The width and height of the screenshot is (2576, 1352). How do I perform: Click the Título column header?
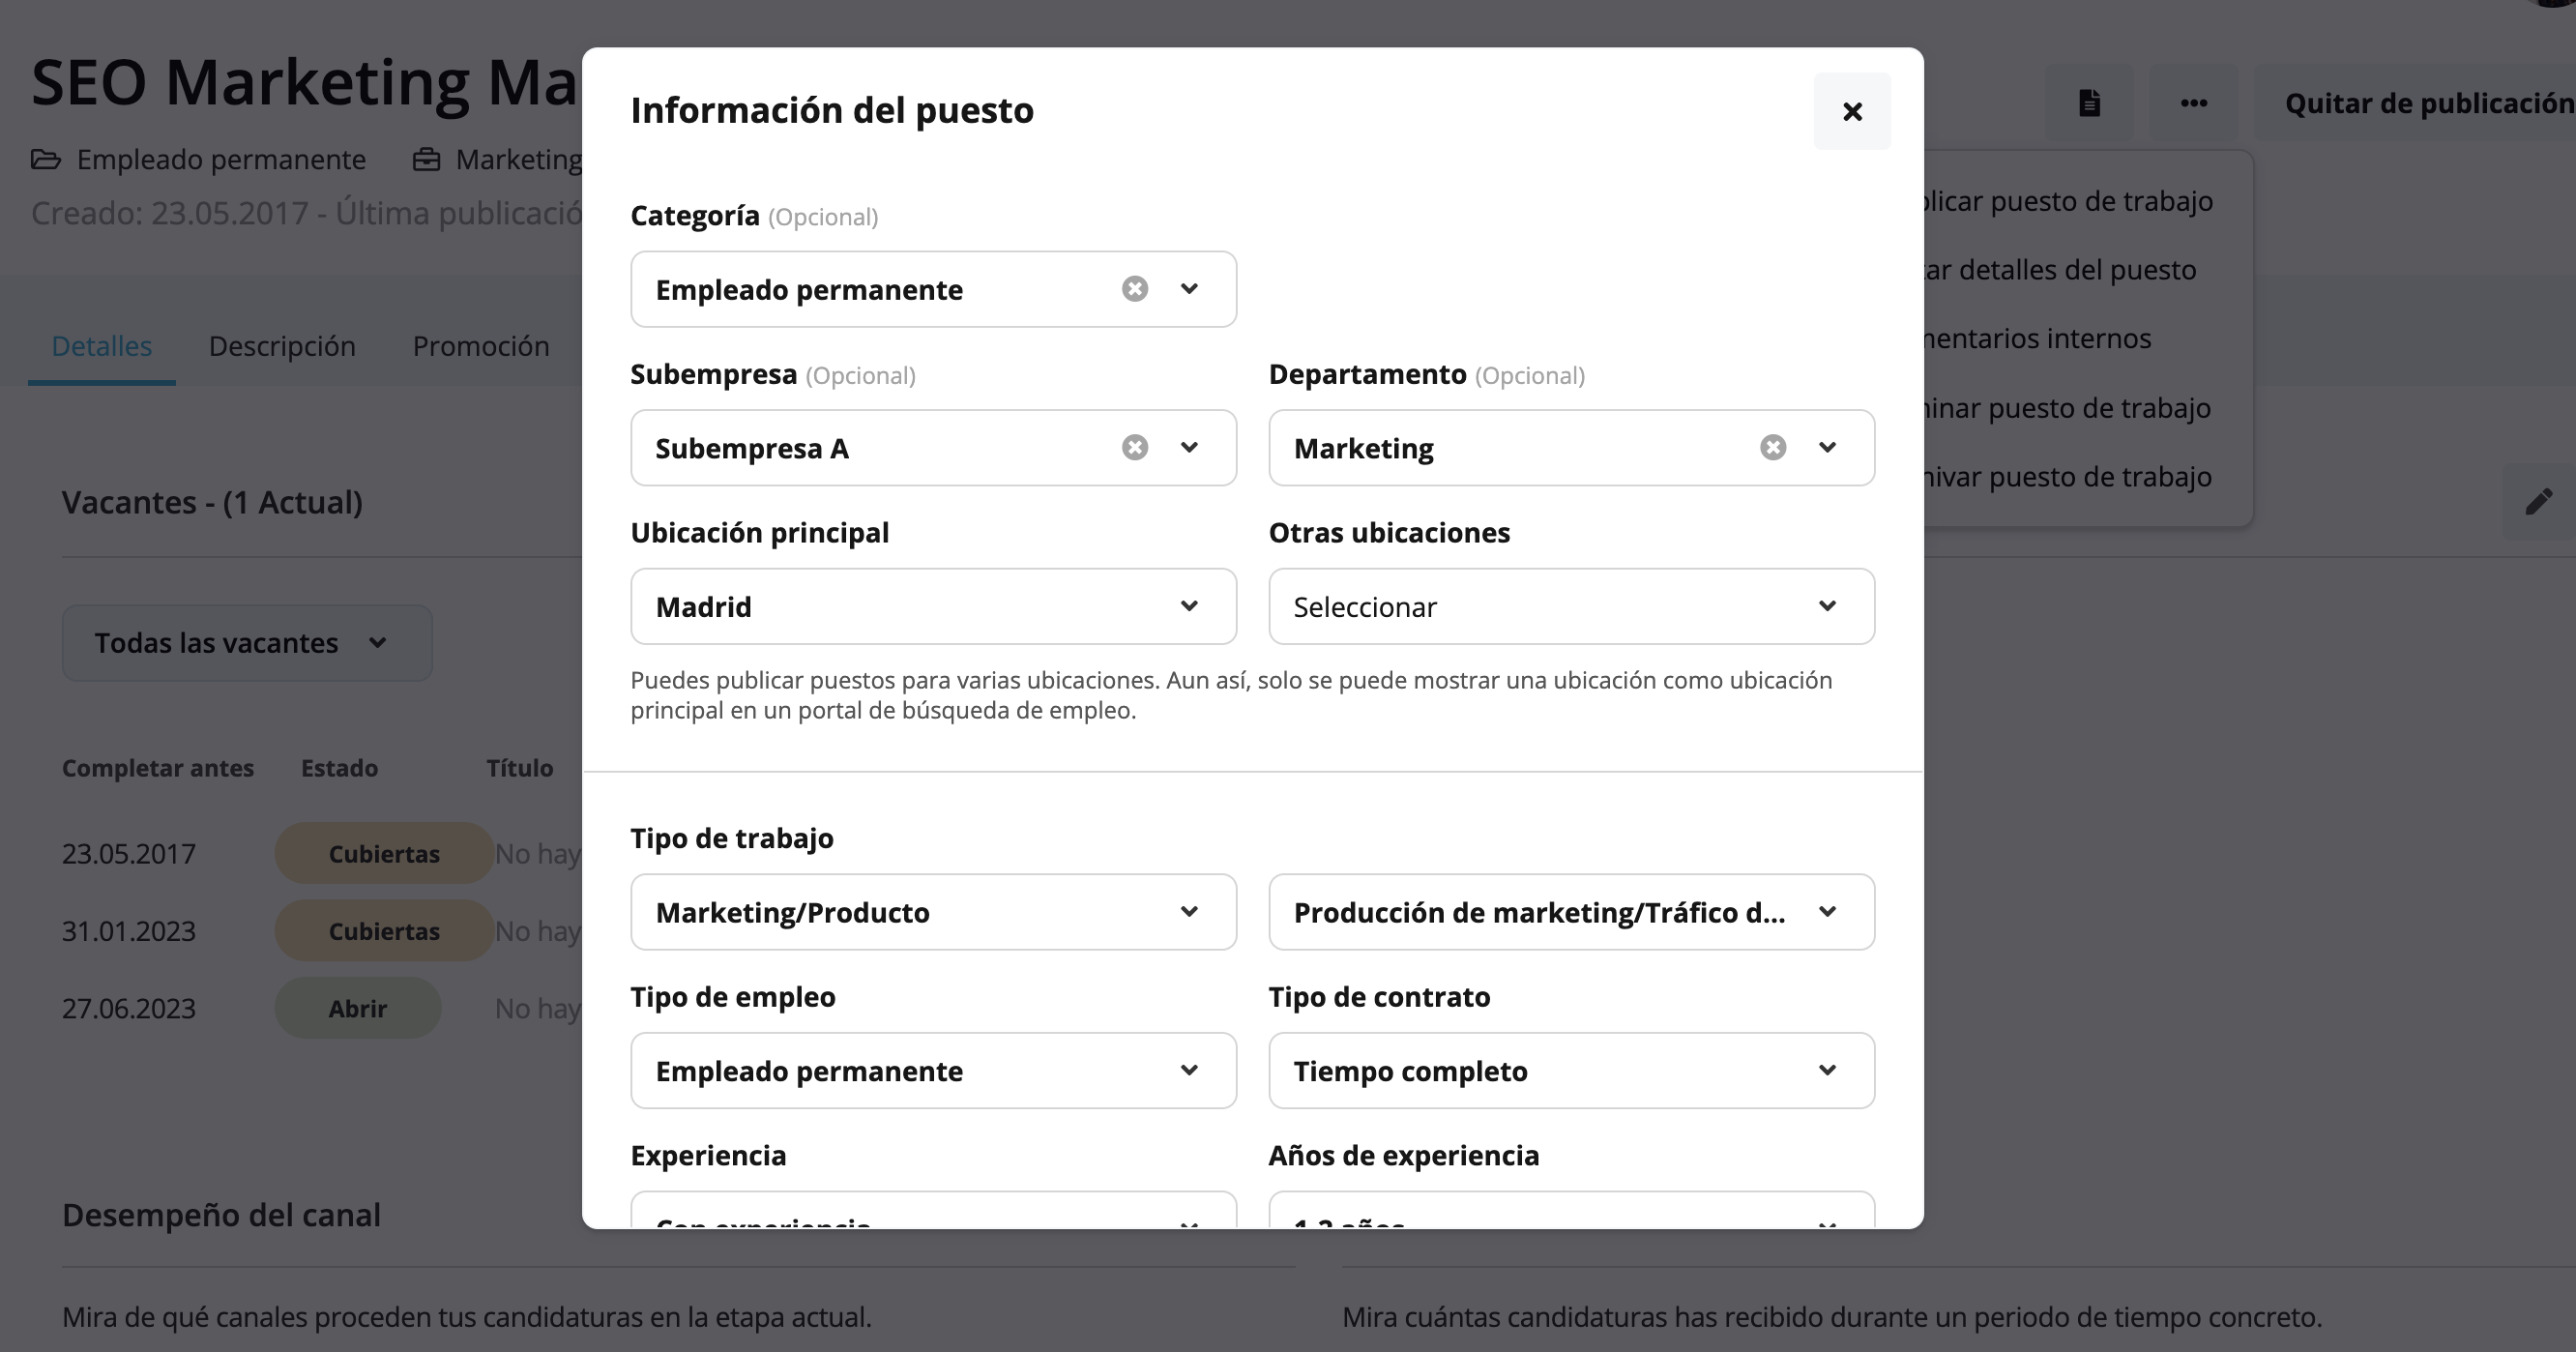[520, 768]
